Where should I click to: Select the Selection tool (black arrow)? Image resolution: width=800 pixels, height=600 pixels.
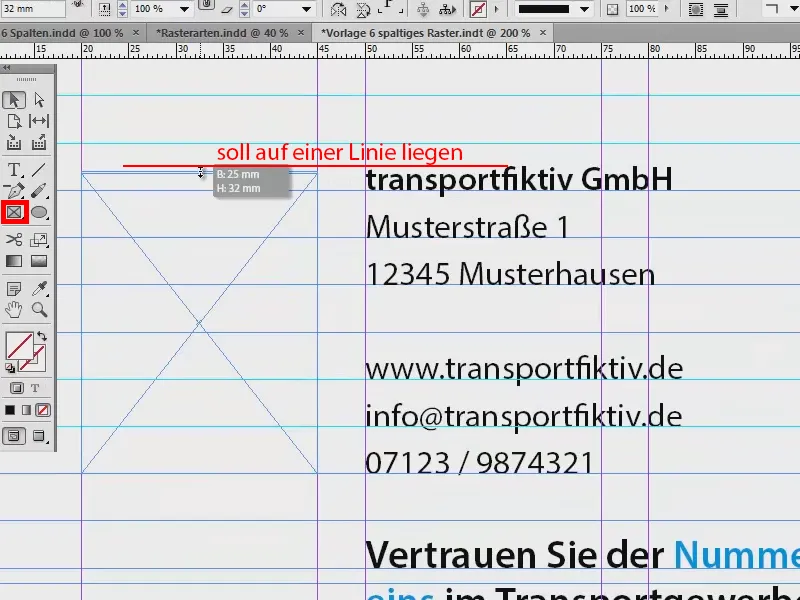14,99
